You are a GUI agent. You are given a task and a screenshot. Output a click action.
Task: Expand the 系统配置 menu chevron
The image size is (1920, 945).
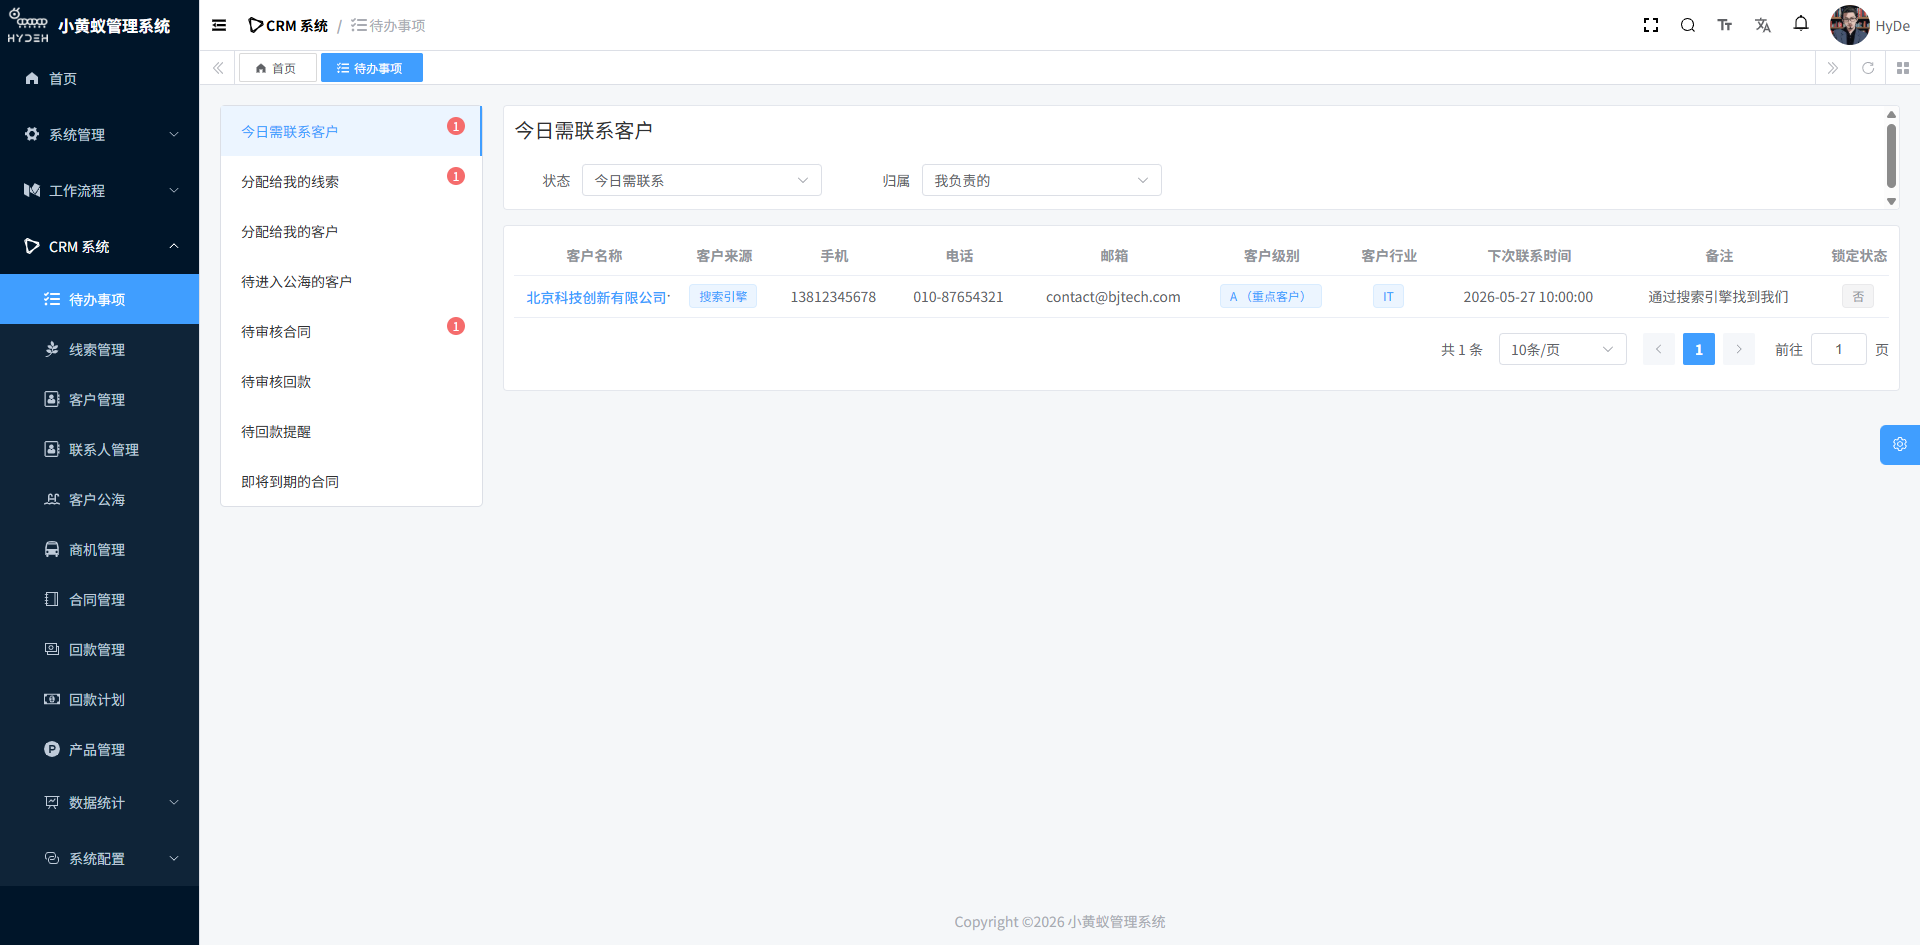pos(174,858)
